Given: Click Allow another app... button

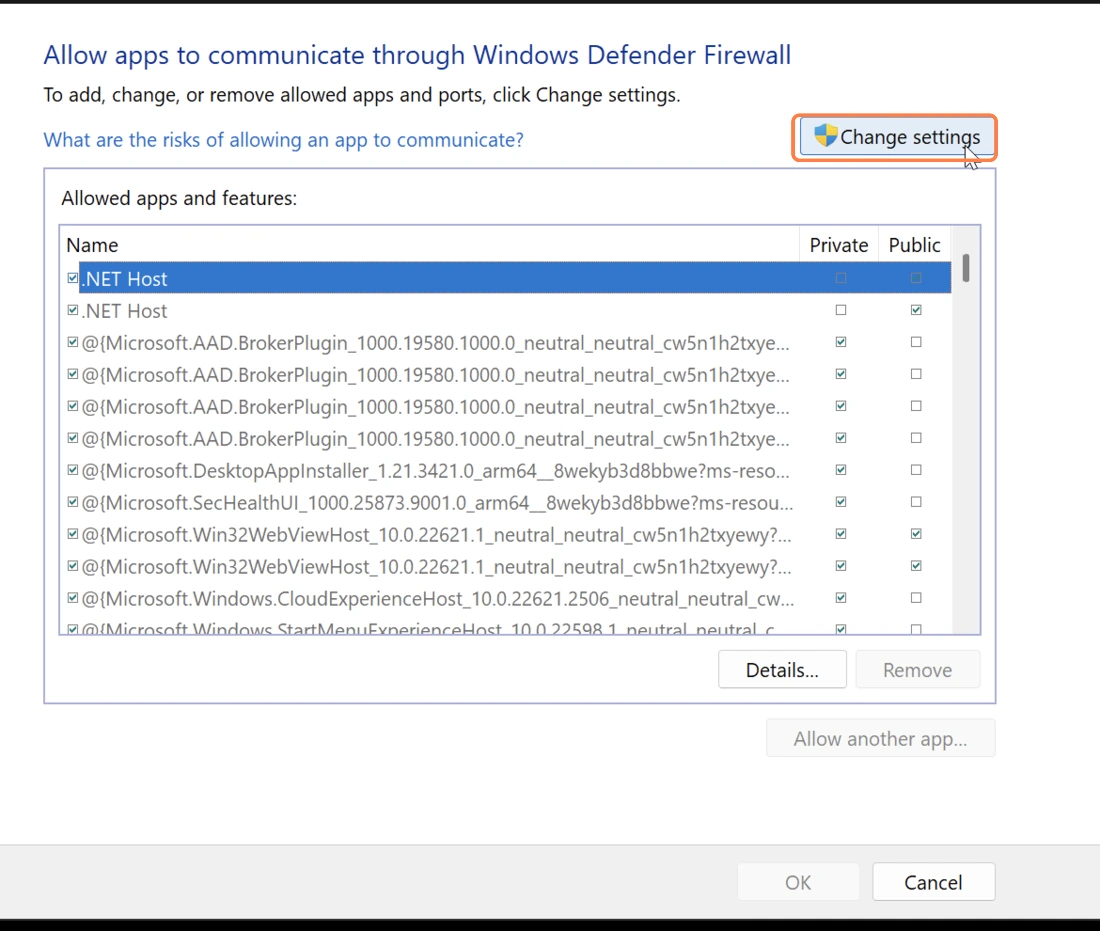Looking at the screenshot, I should pos(880,739).
